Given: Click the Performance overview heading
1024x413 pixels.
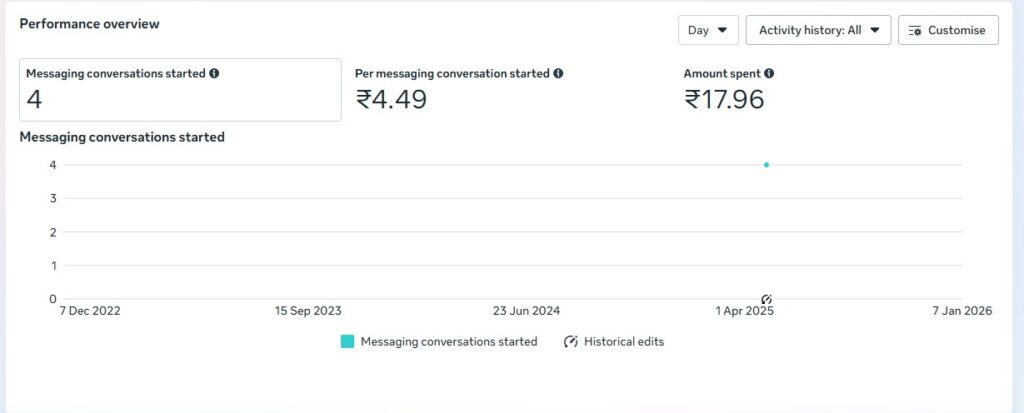Looking at the screenshot, I should click(x=89, y=23).
